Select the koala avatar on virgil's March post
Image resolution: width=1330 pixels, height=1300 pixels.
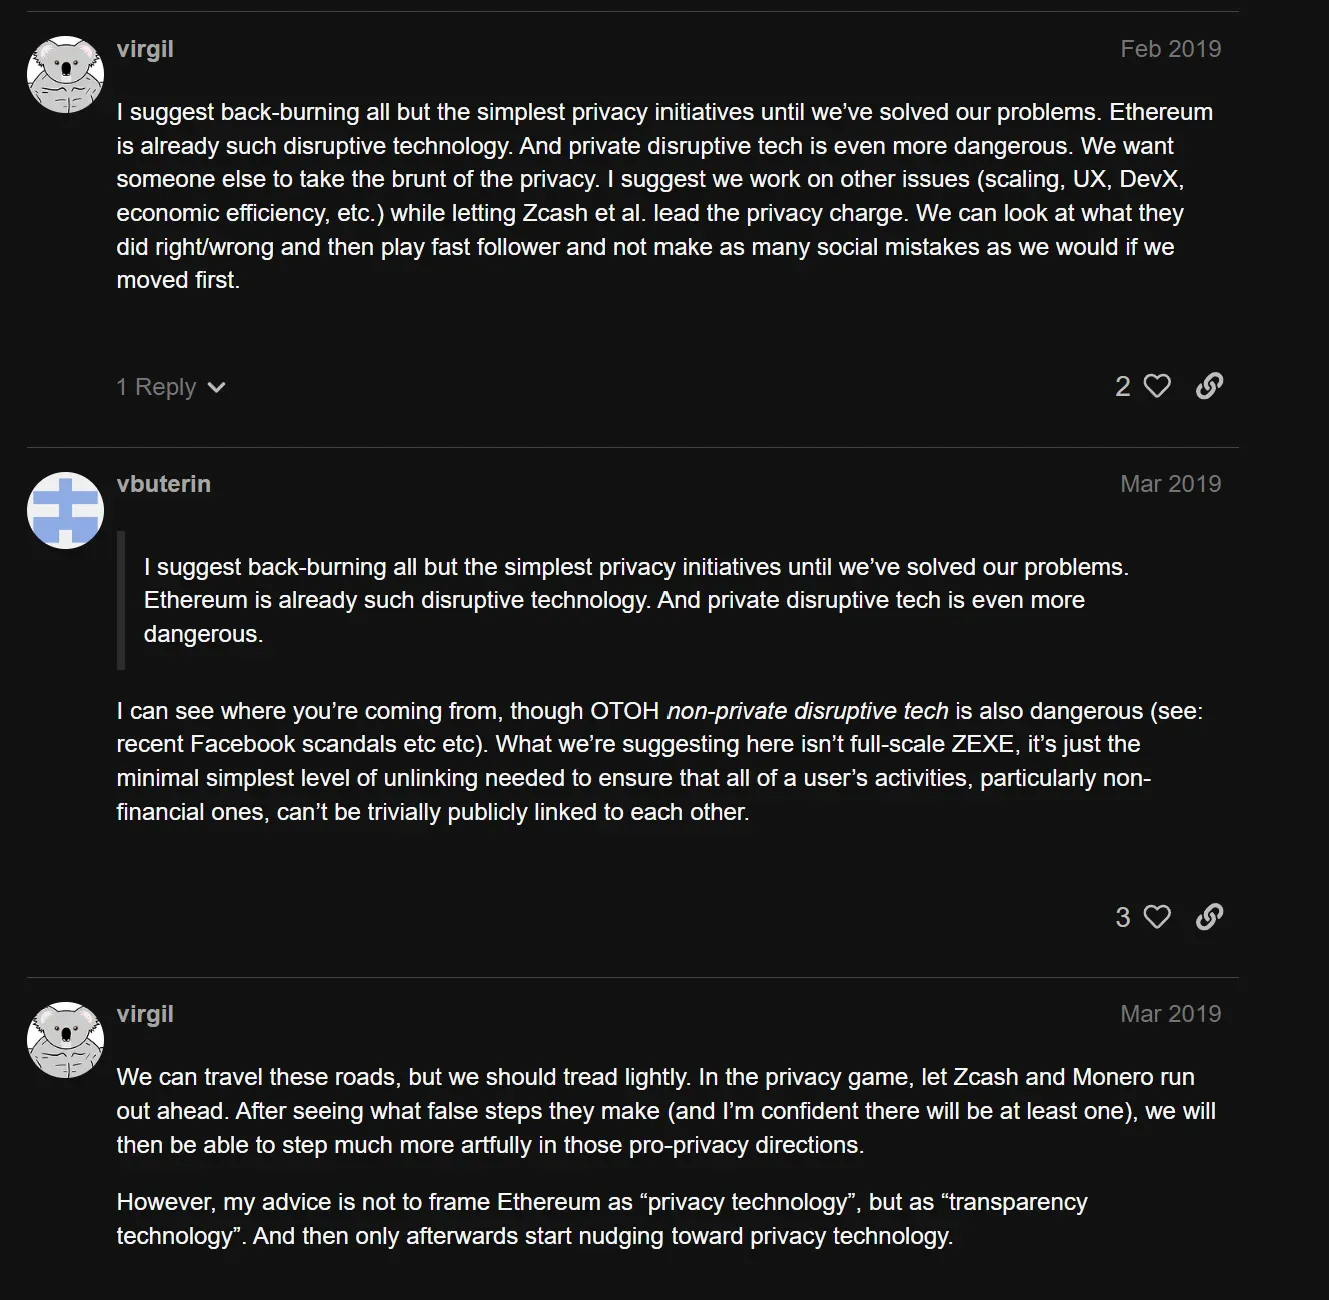(64, 1040)
